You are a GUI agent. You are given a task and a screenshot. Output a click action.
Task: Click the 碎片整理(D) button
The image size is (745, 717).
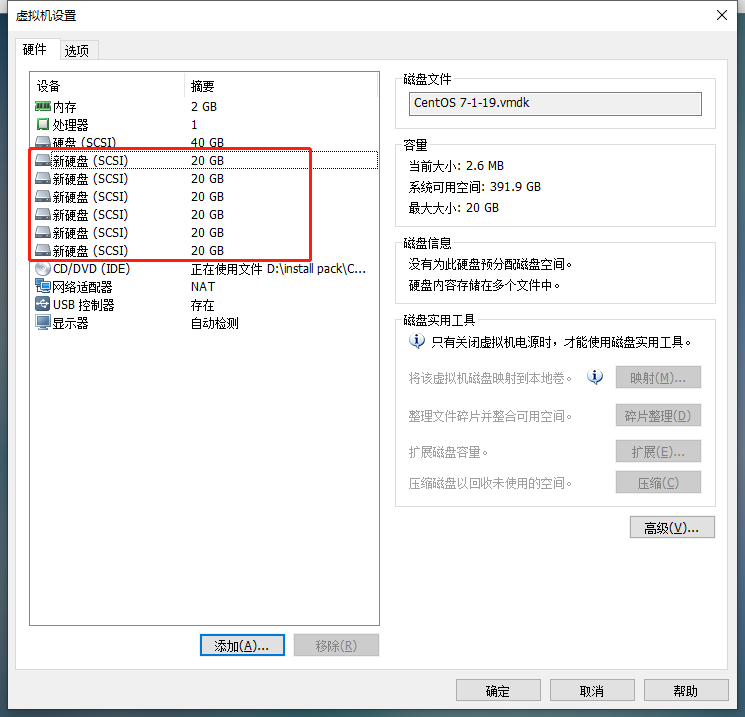point(658,416)
